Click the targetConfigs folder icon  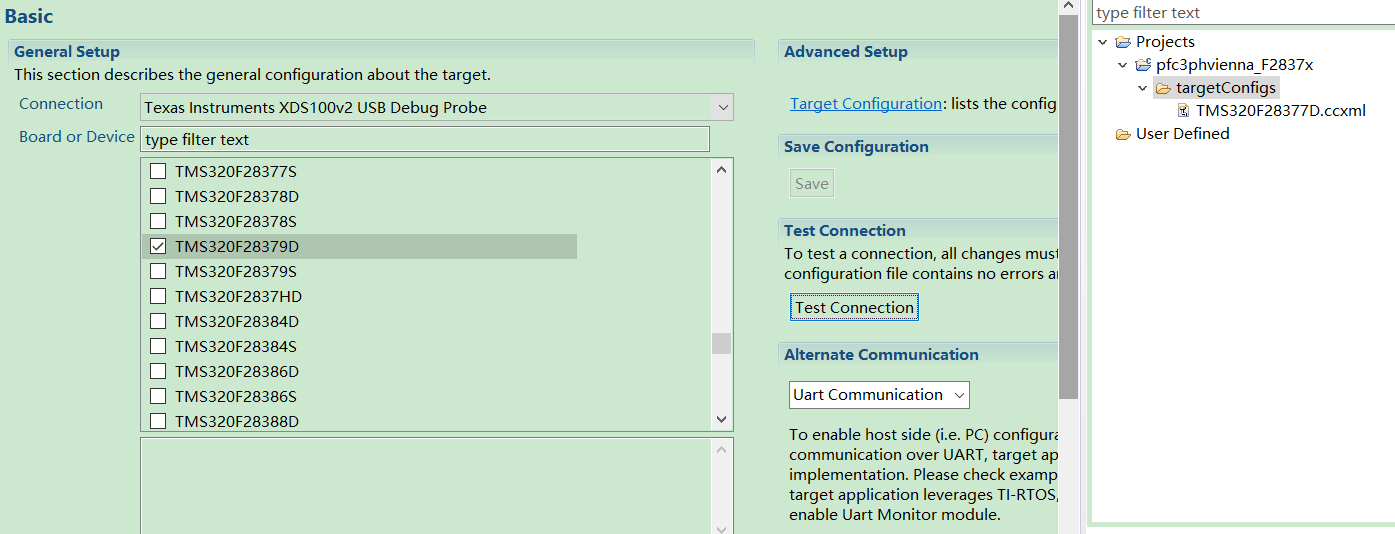tap(1162, 88)
